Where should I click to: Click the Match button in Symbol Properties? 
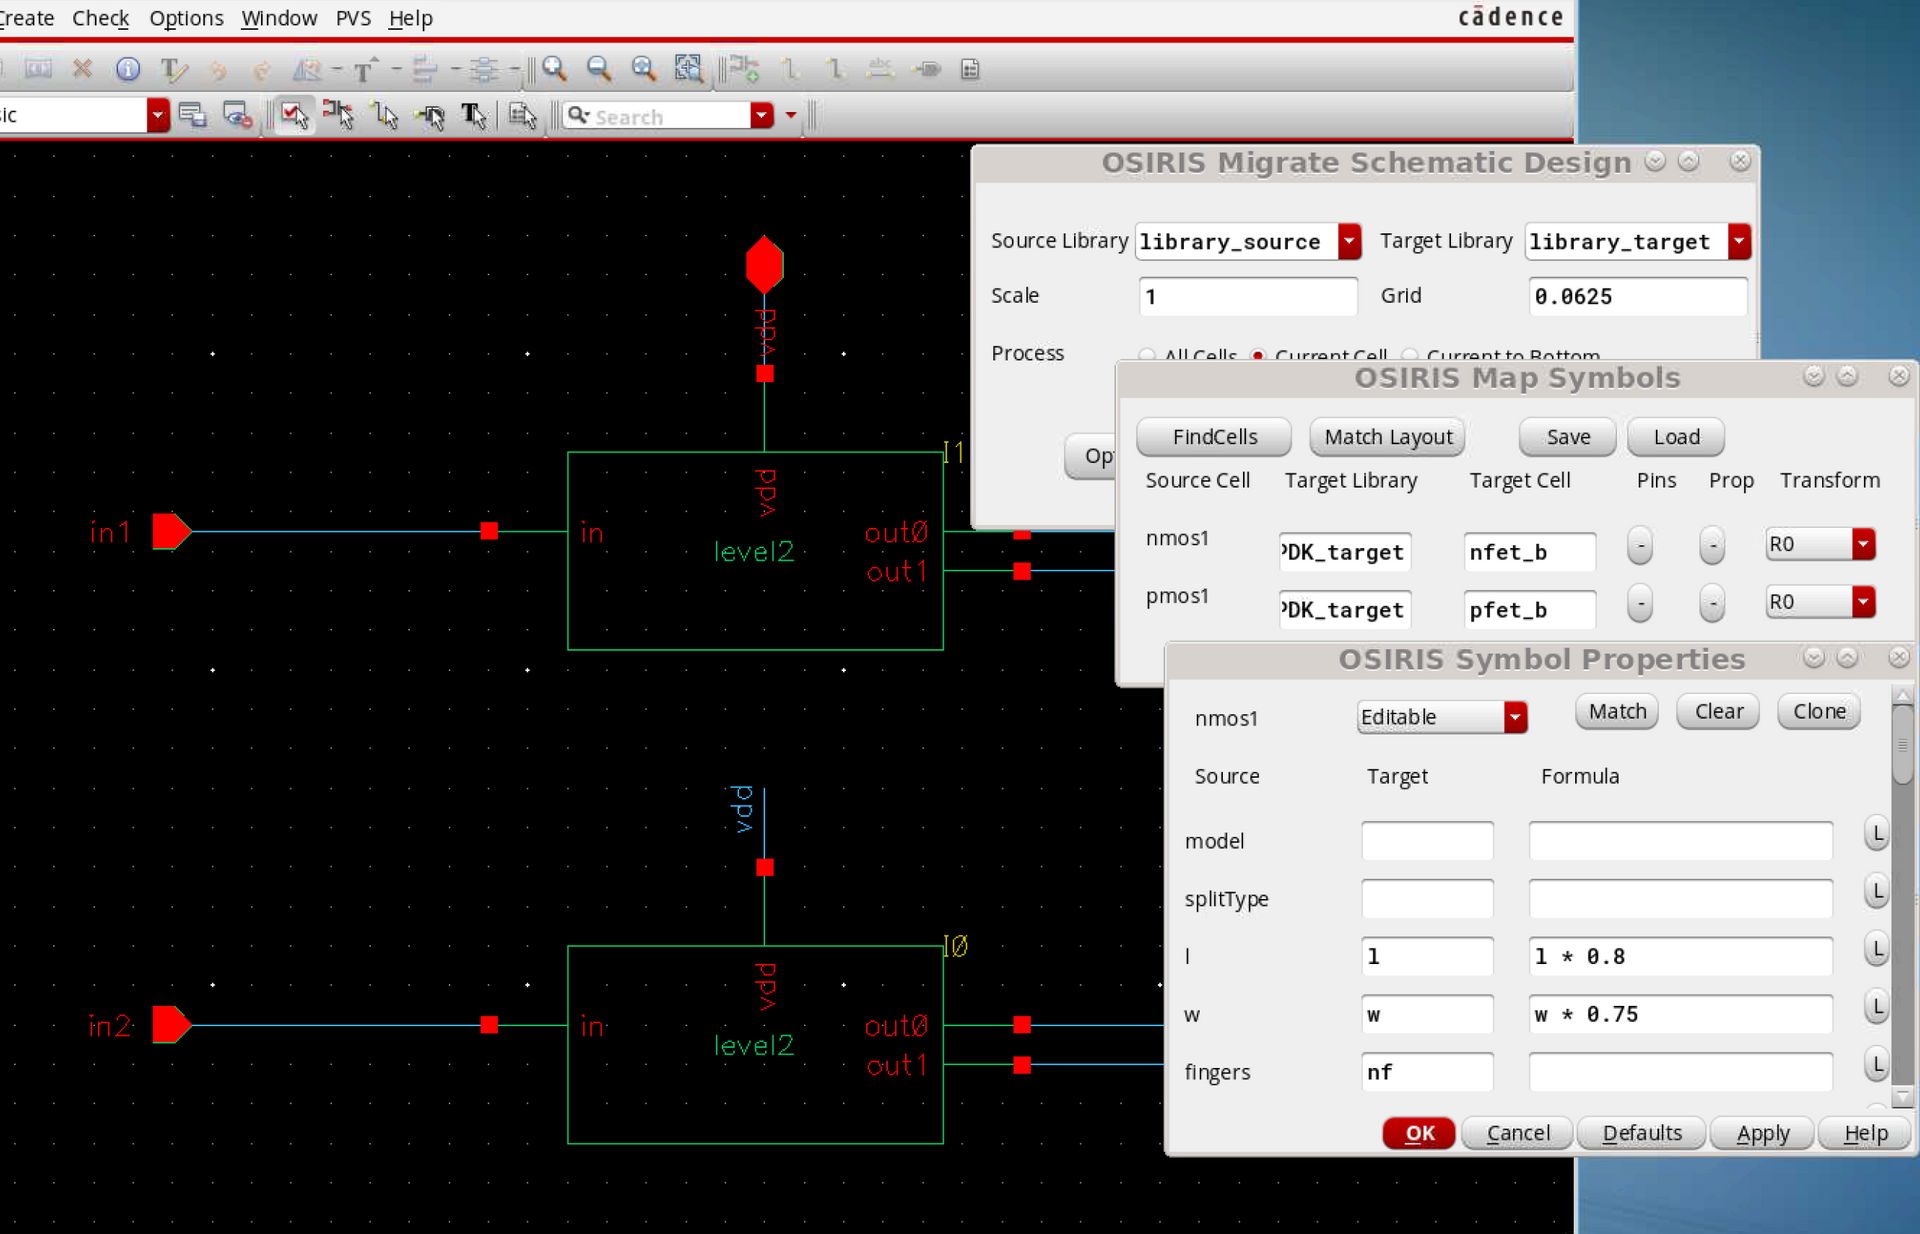[1617, 712]
